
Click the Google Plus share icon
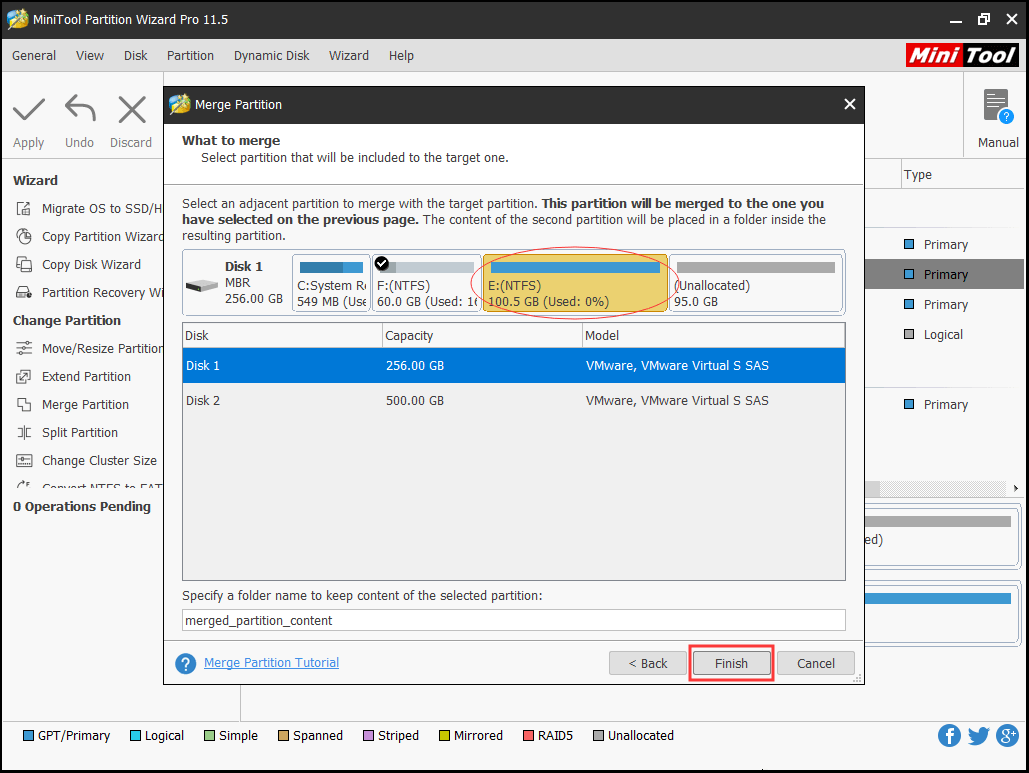[x=1007, y=736]
